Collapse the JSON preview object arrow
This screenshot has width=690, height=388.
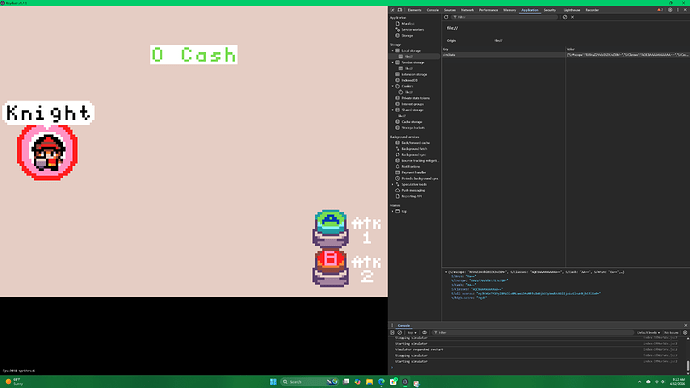click(x=446, y=272)
